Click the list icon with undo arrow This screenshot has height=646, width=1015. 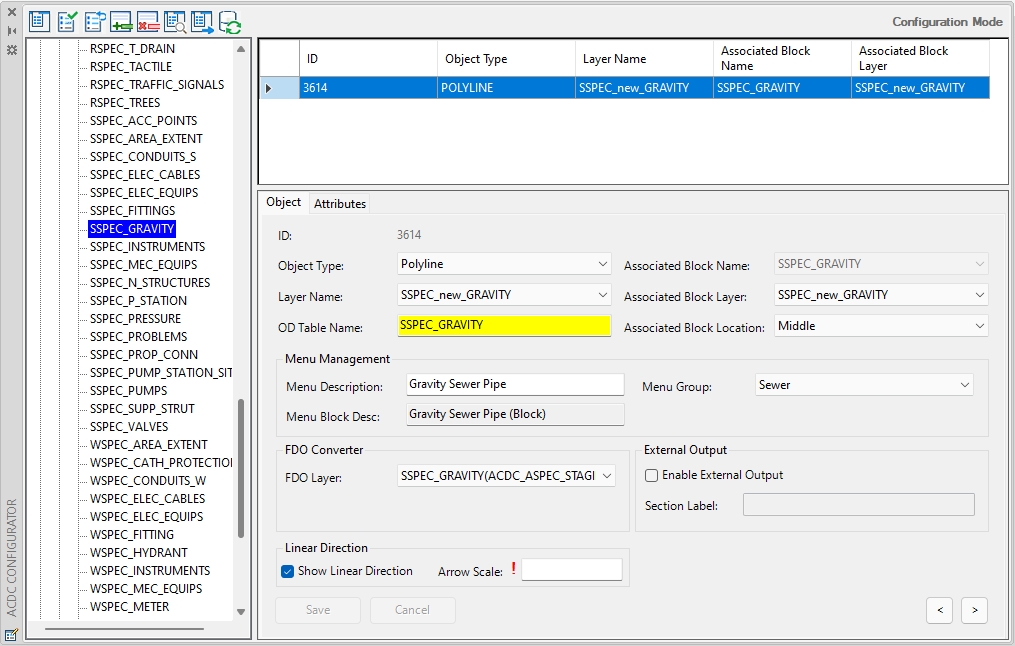[95, 21]
